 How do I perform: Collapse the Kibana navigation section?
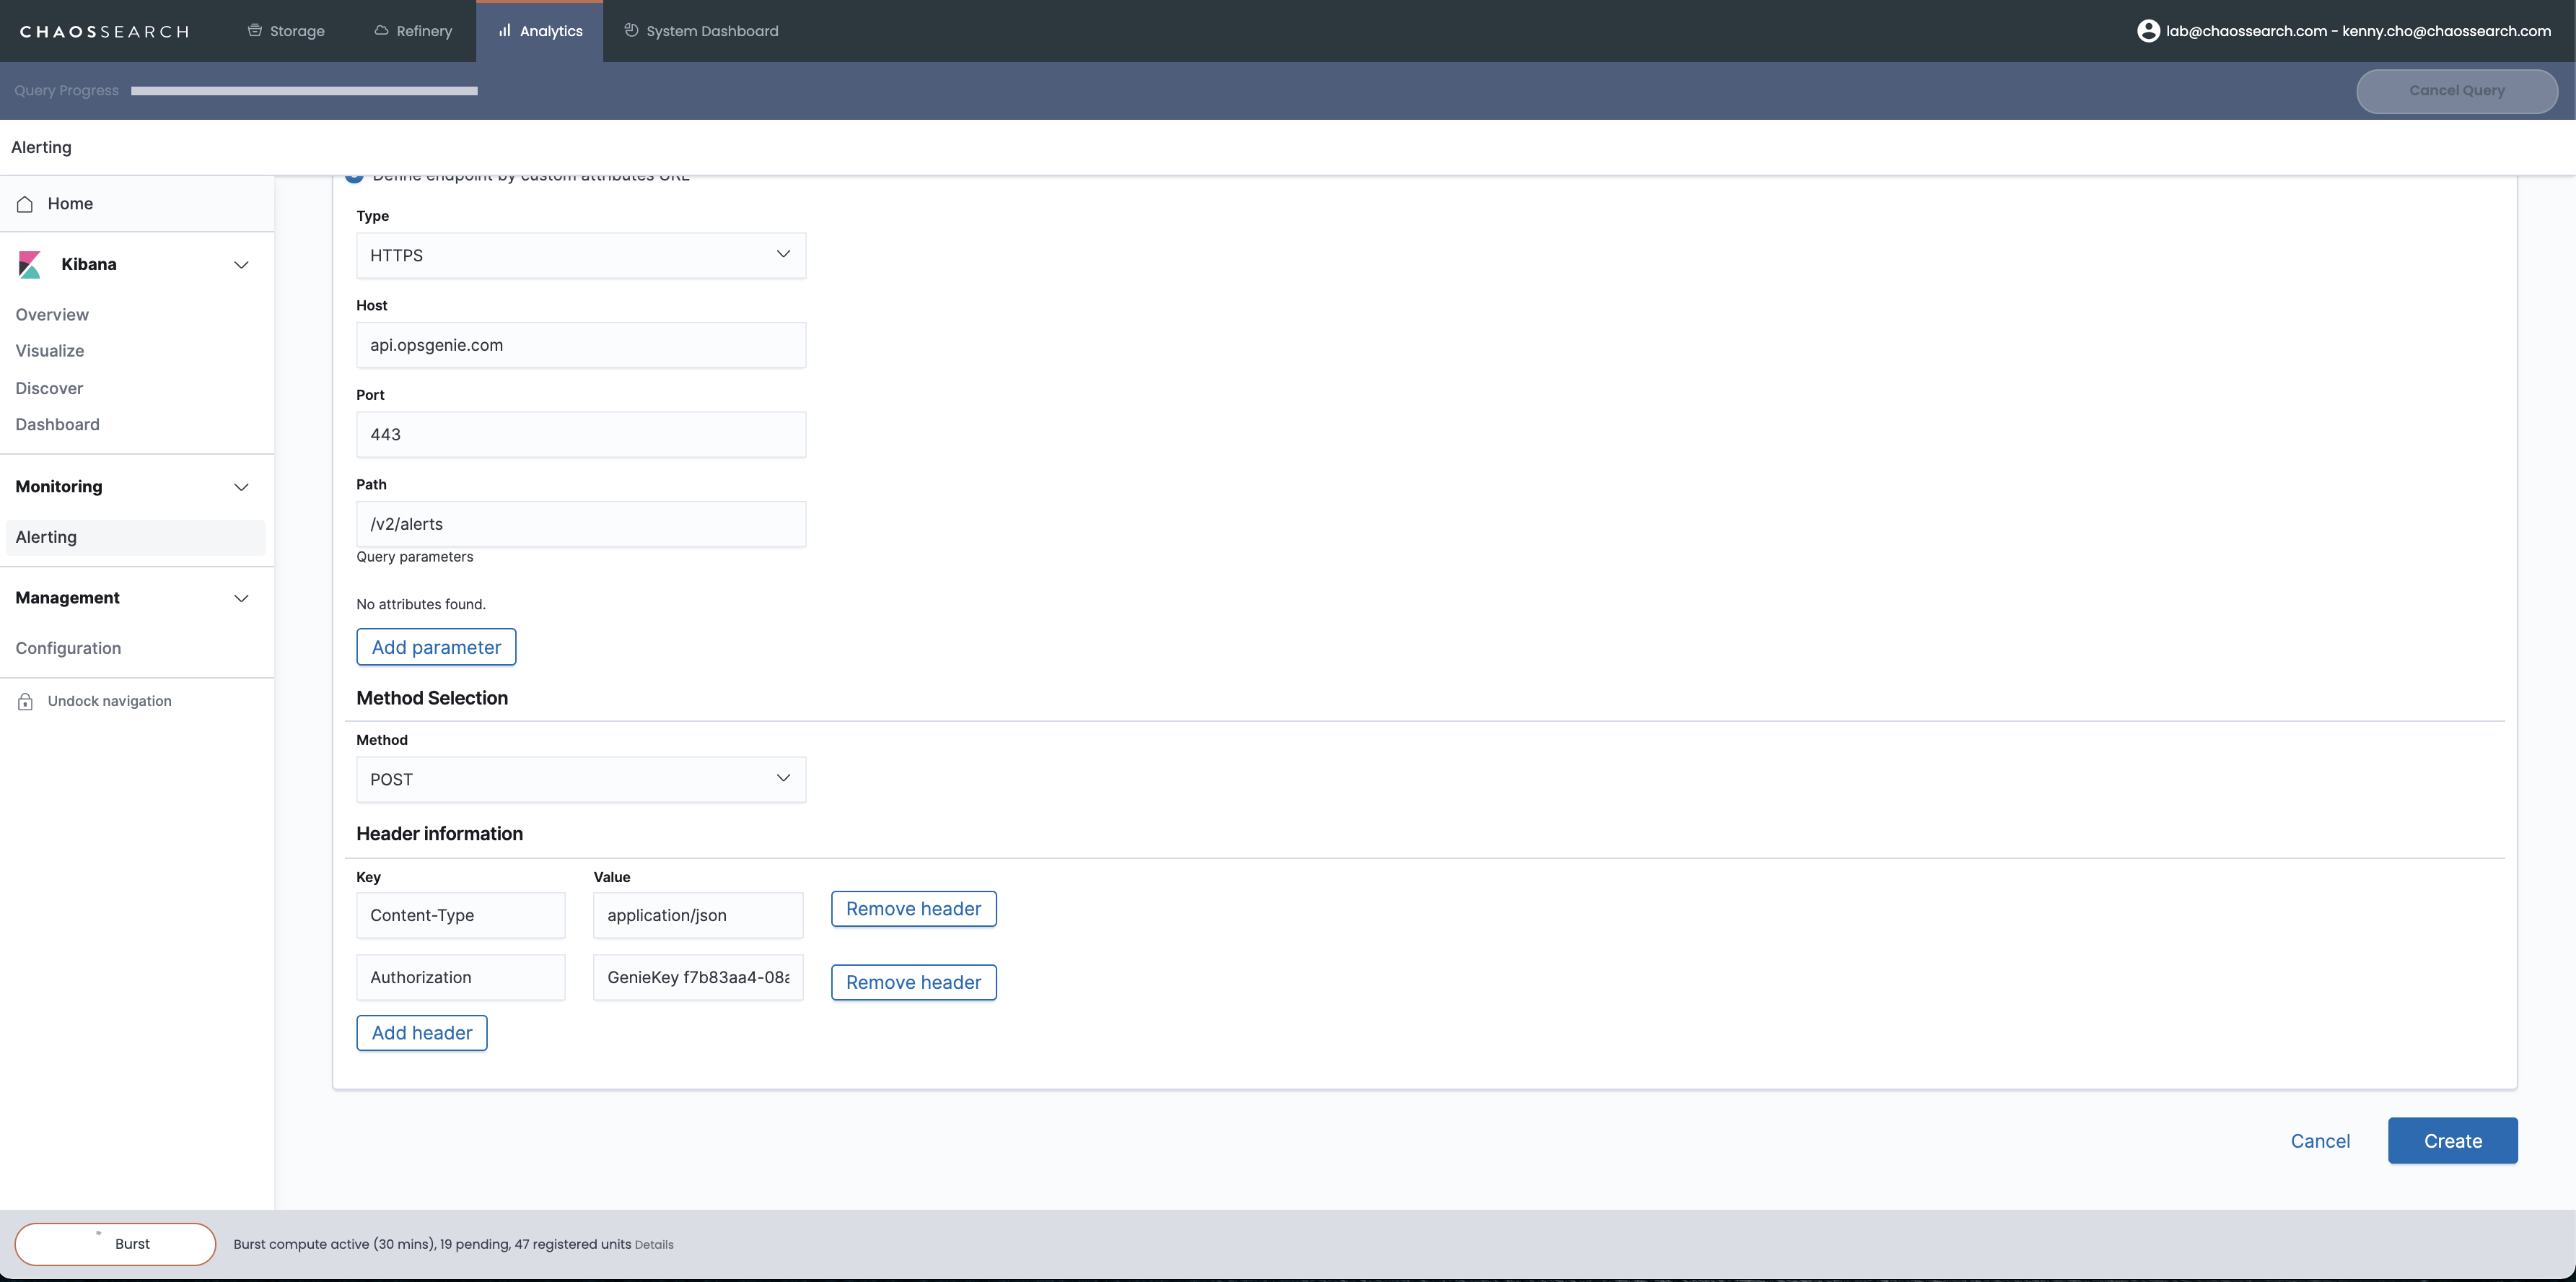point(241,265)
